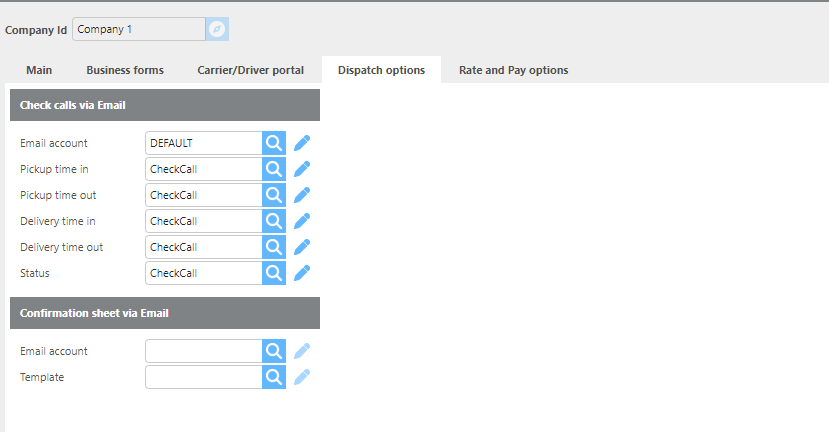Search for a Status template
This screenshot has width=829, height=432.
[x=274, y=273]
